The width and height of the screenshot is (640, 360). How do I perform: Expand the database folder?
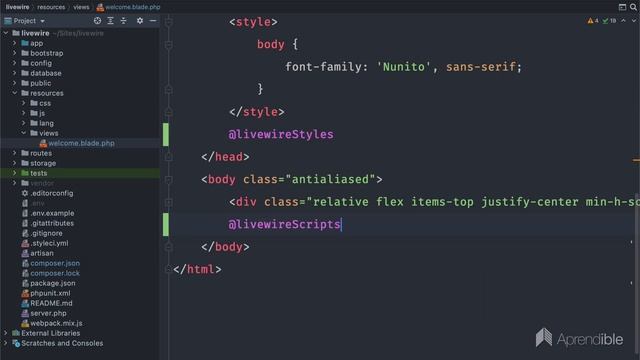point(15,73)
